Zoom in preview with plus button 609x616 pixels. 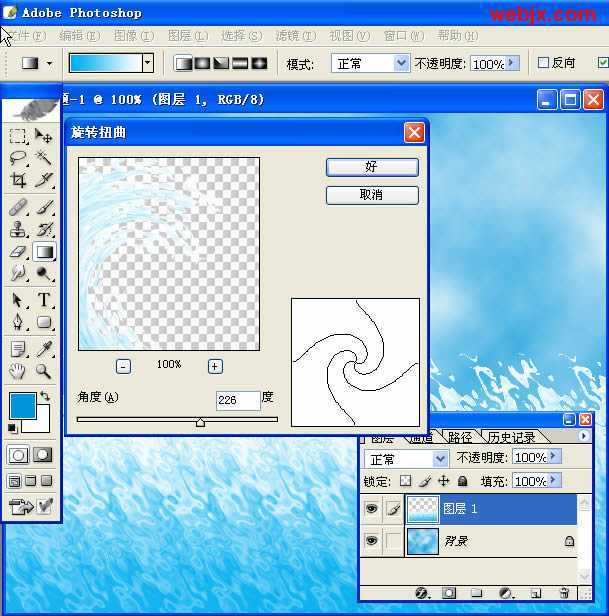click(215, 367)
